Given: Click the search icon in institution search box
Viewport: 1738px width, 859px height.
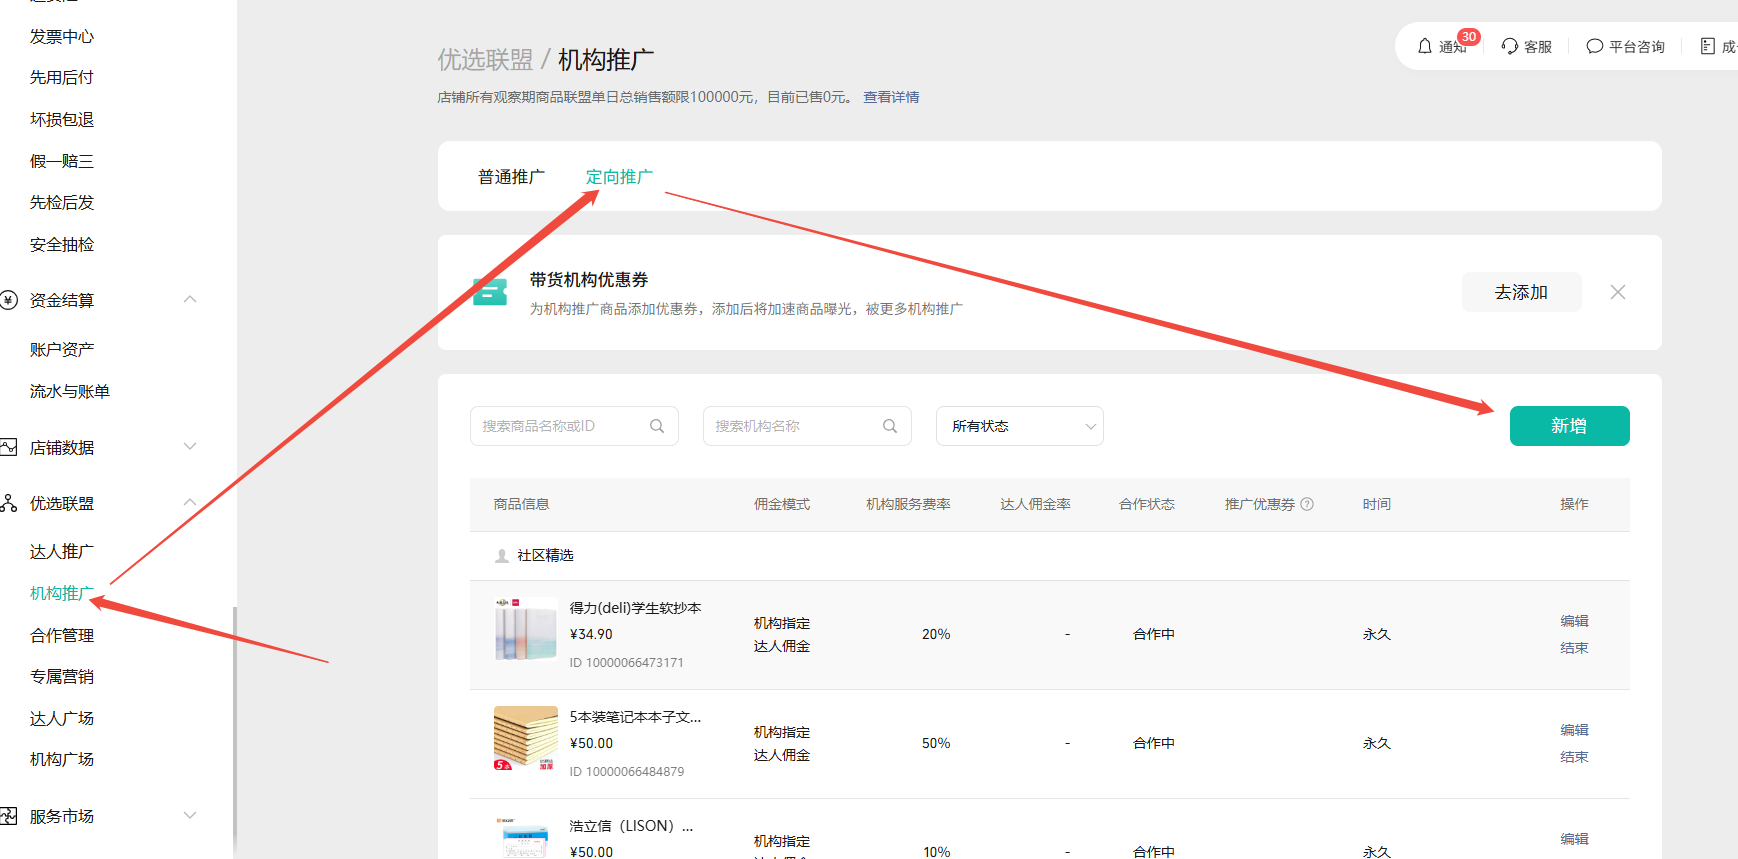Looking at the screenshot, I should click(x=890, y=426).
